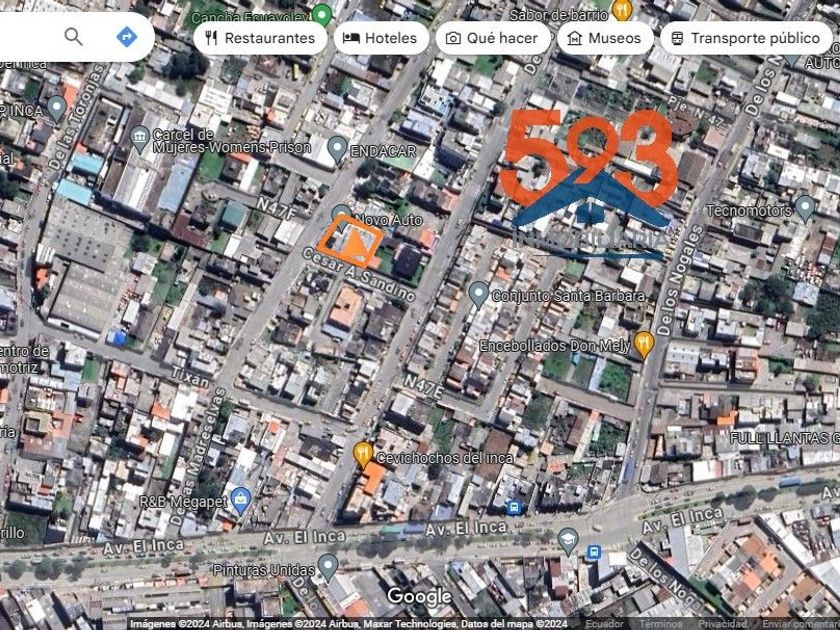This screenshot has width=840, height=630.
Task: Click the De los Nogales street label
Action: [681, 280]
